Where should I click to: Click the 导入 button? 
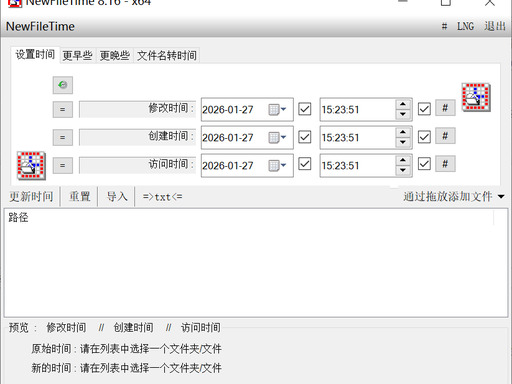point(117,197)
